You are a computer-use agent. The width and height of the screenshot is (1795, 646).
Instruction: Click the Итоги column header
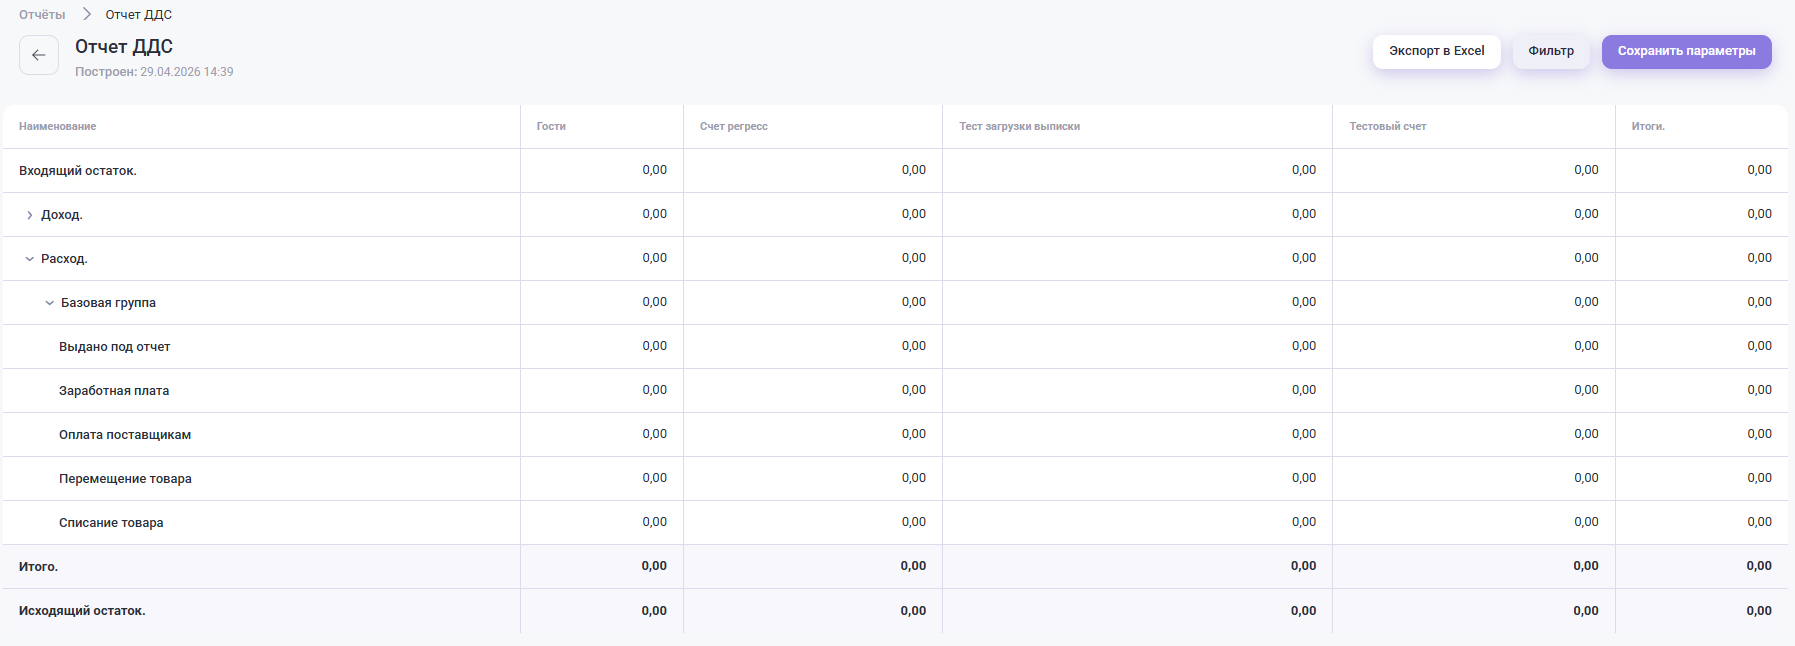click(1647, 127)
